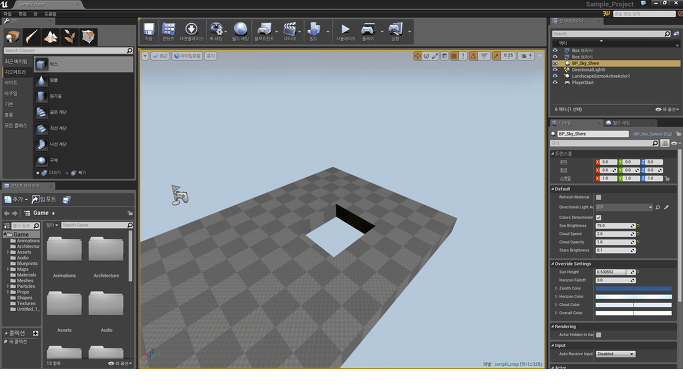The height and width of the screenshot is (384, 683).
Task: Open the Content browser toolbar icon
Action: click(x=169, y=31)
